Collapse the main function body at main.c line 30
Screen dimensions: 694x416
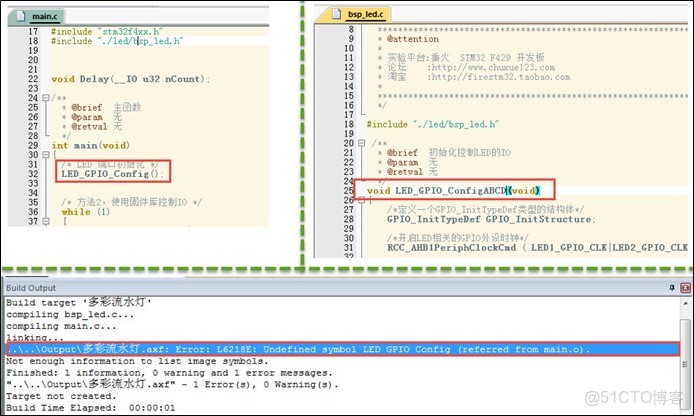pos(46,155)
